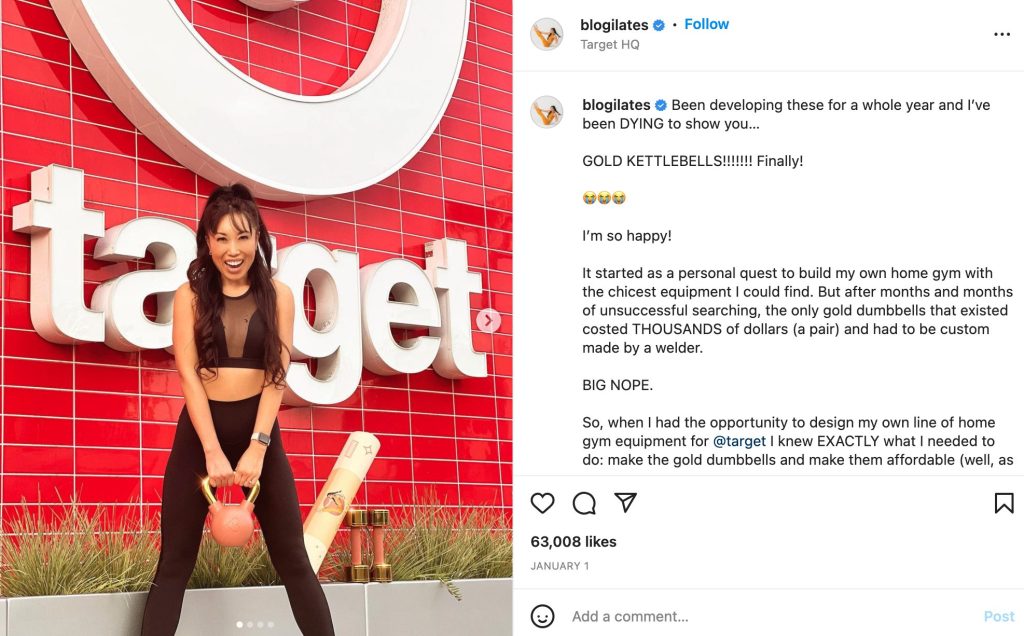Share post using paper plane icon
The height and width of the screenshot is (636, 1024).
[626, 502]
